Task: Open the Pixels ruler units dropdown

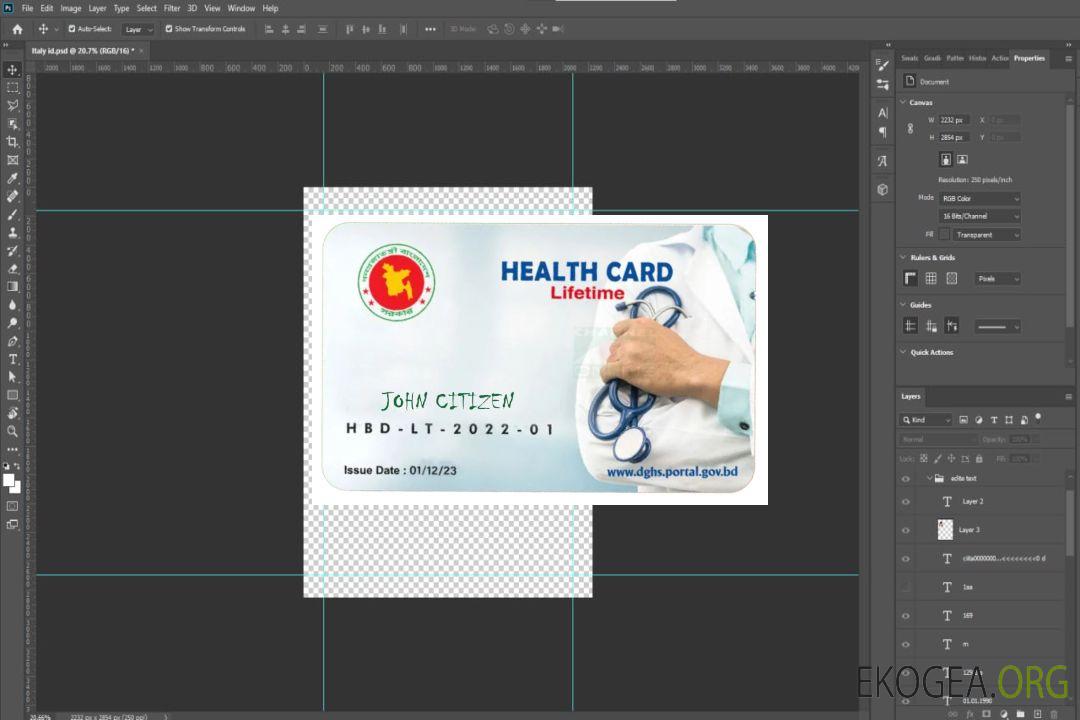Action: (998, 279)
